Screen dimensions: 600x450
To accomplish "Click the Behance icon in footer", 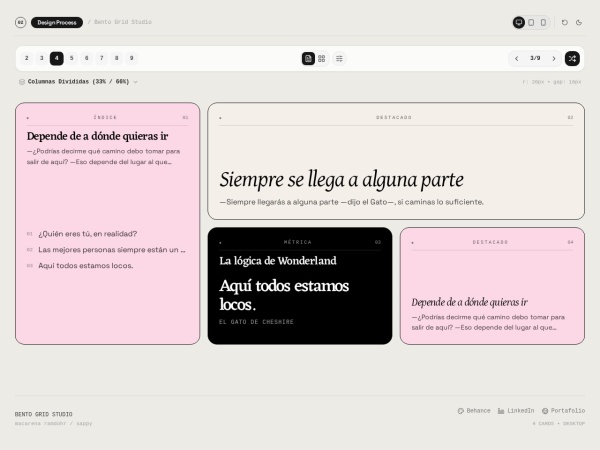I will (461, 411).
